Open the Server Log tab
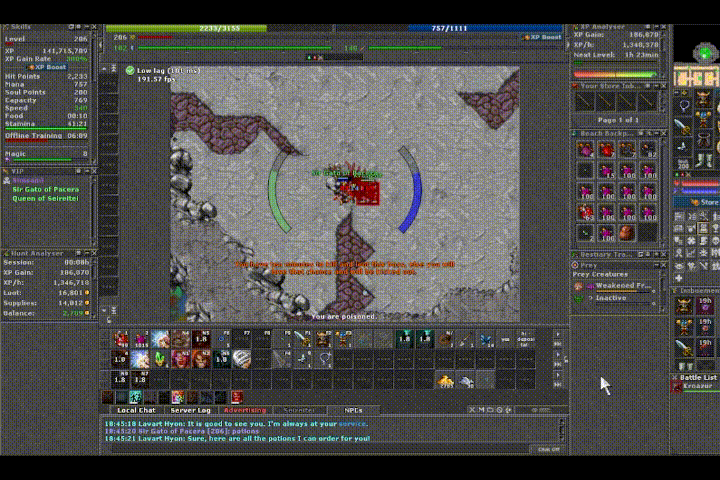The height and width of the screenshot is (480, 720). [x=191, y=410]
